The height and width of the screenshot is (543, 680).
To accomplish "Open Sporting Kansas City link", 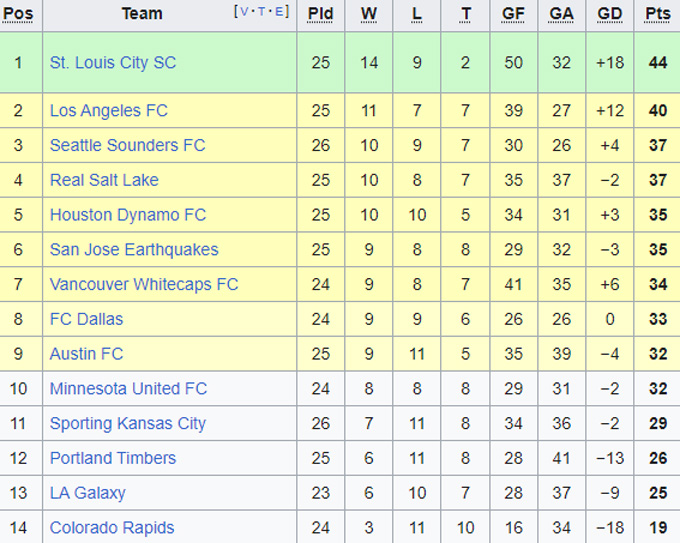I will coord(128,423).
